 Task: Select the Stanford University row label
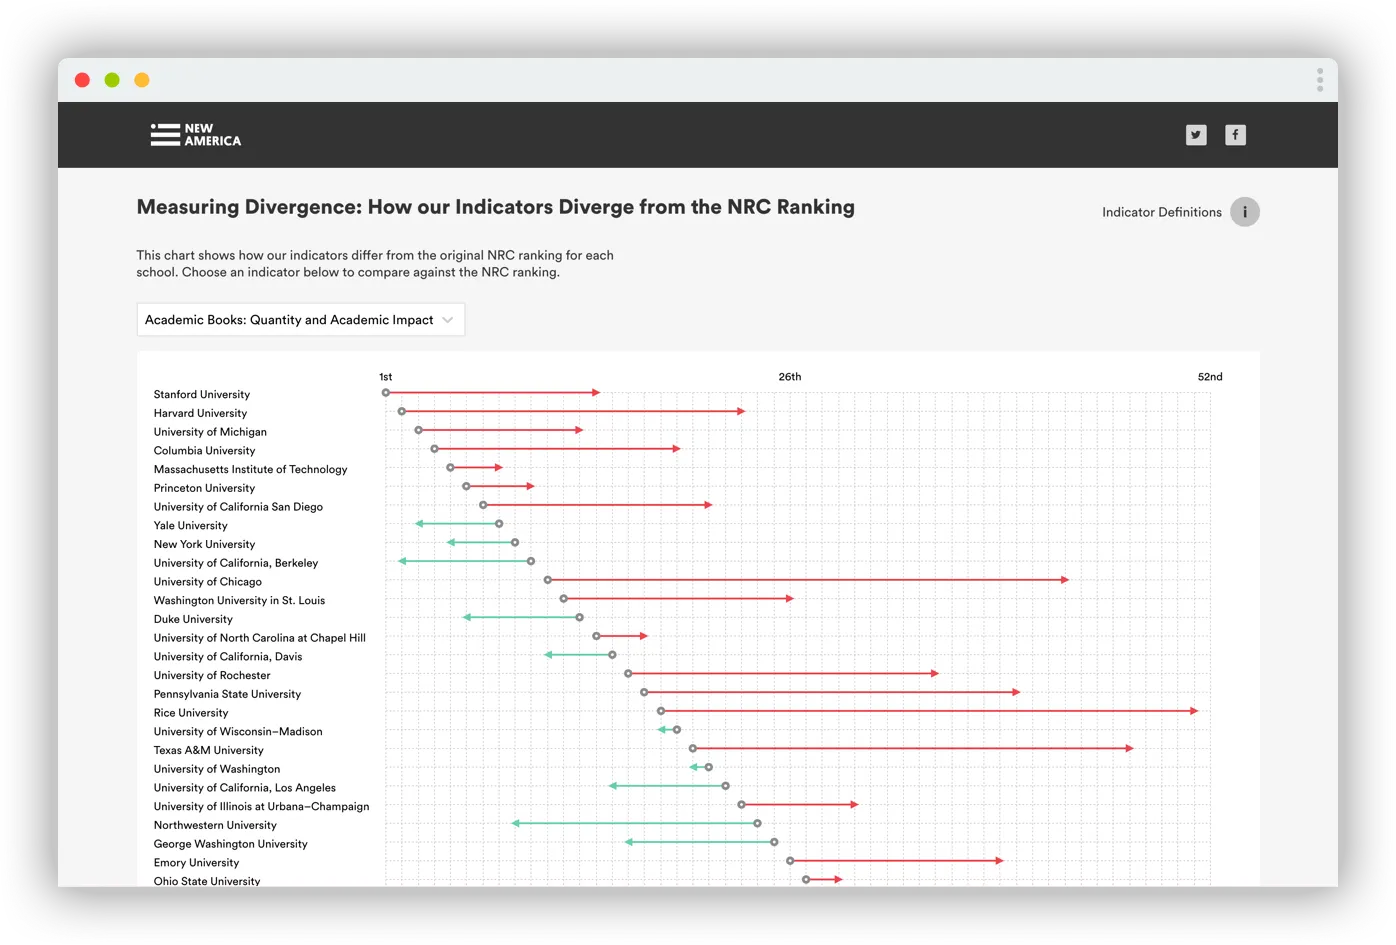pos(201,394)
